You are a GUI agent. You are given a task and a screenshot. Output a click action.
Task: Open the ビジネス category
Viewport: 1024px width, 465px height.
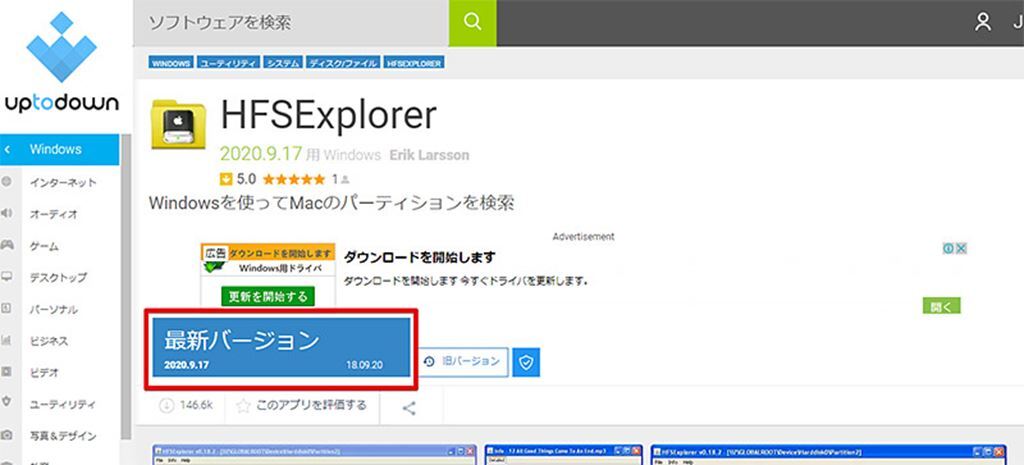(x=49, y=341)
